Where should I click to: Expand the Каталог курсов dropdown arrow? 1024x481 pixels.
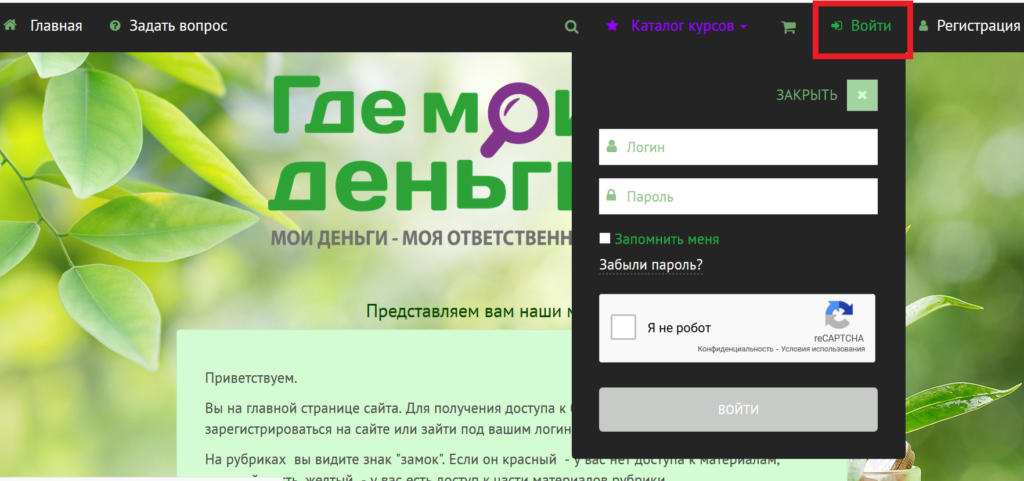click(x=744, y=27)
